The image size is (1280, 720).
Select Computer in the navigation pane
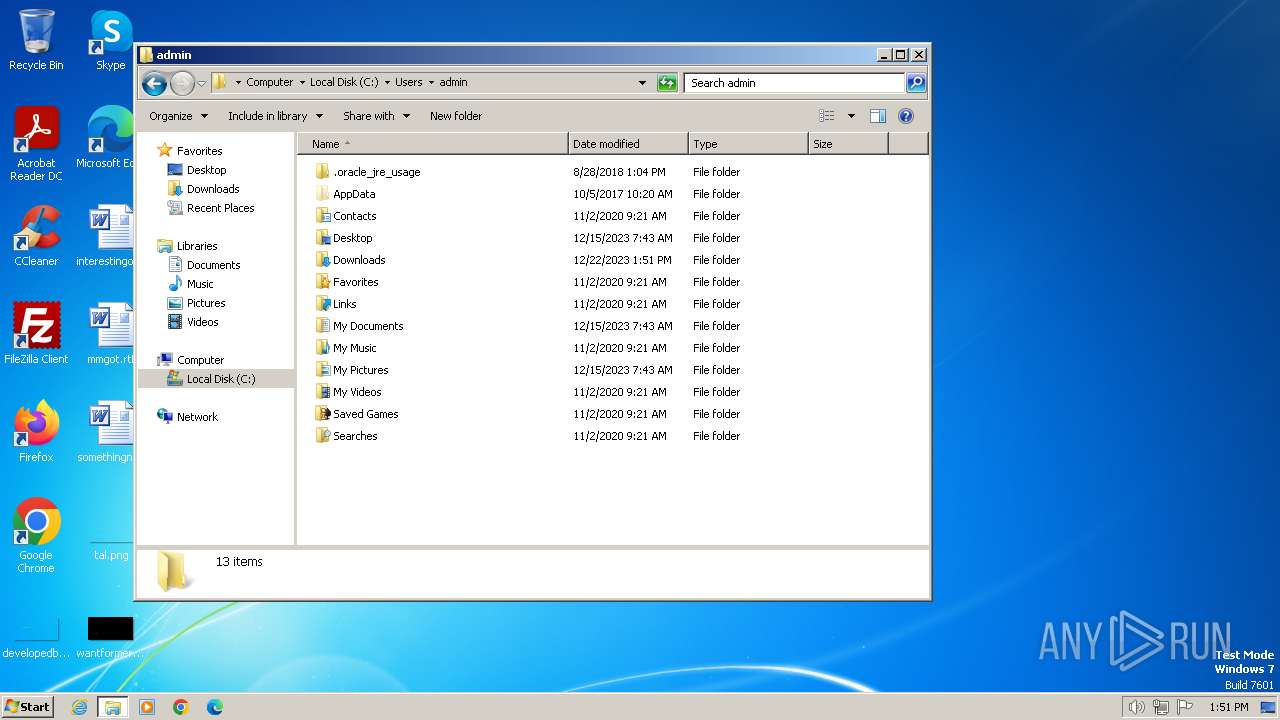click(x=200, y=360)
